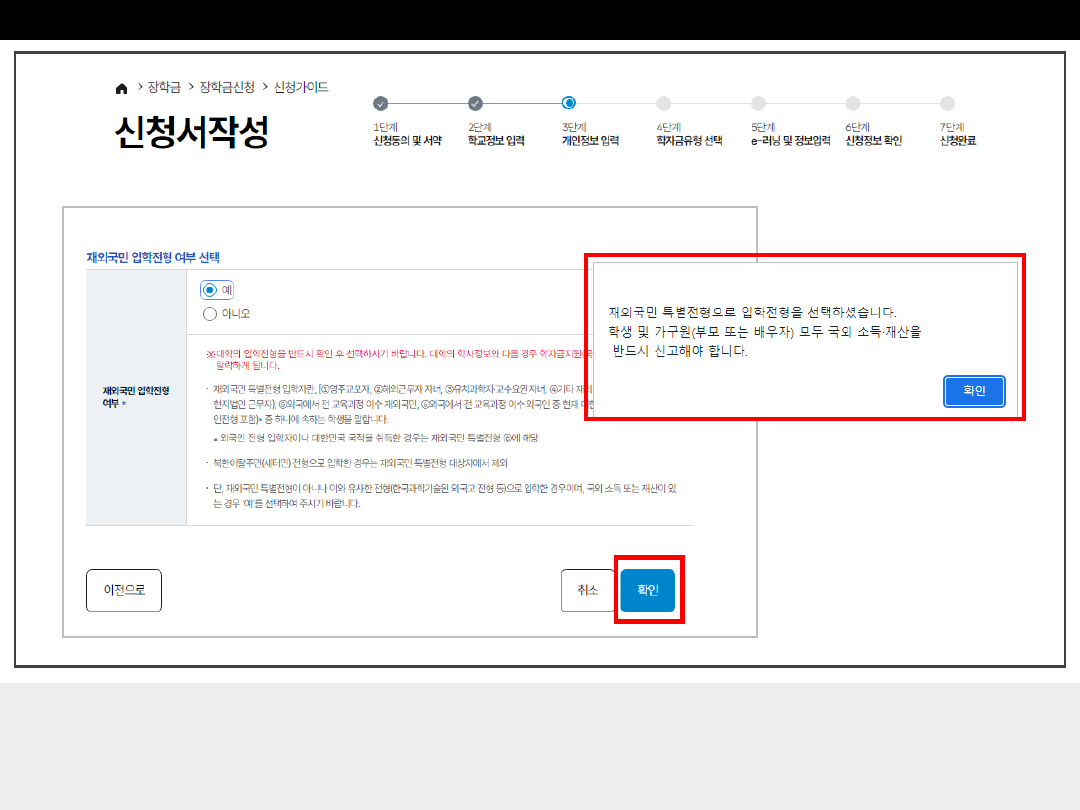This screenshot has height=810, width=1080.
Task: Confirm the popup message with its 확인 button
Action: [x=973, y=391]
